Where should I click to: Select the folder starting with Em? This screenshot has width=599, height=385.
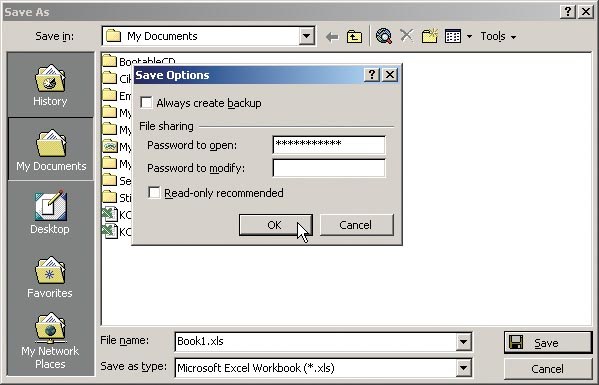(117, 95)
